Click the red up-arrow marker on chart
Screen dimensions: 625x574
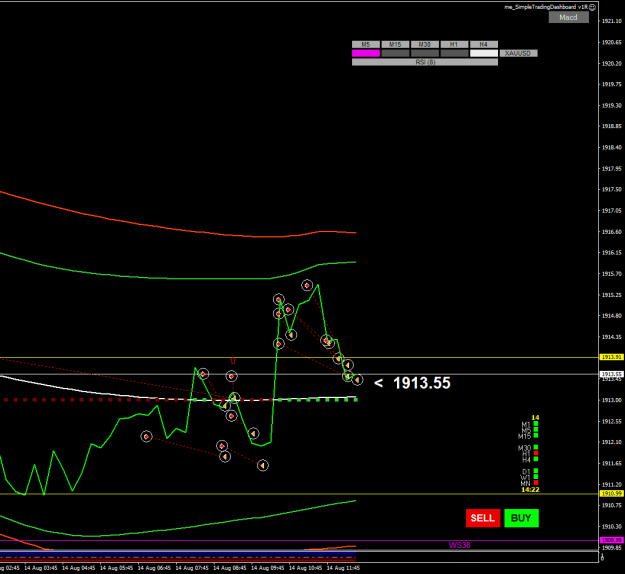click(233, 361)
